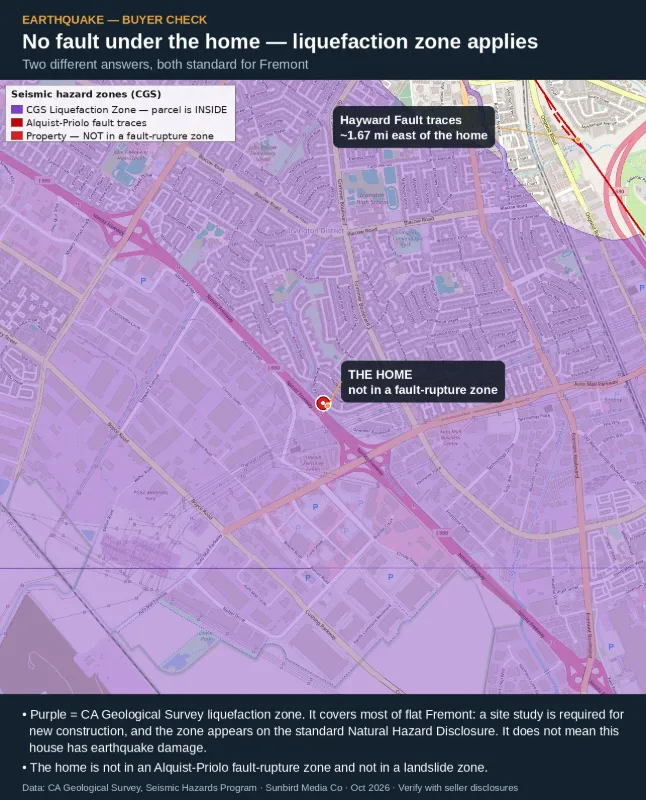Click the bullet beginning 'Purple = CA Geological Survey'
The image size is (646, 800).
(323, 731)
